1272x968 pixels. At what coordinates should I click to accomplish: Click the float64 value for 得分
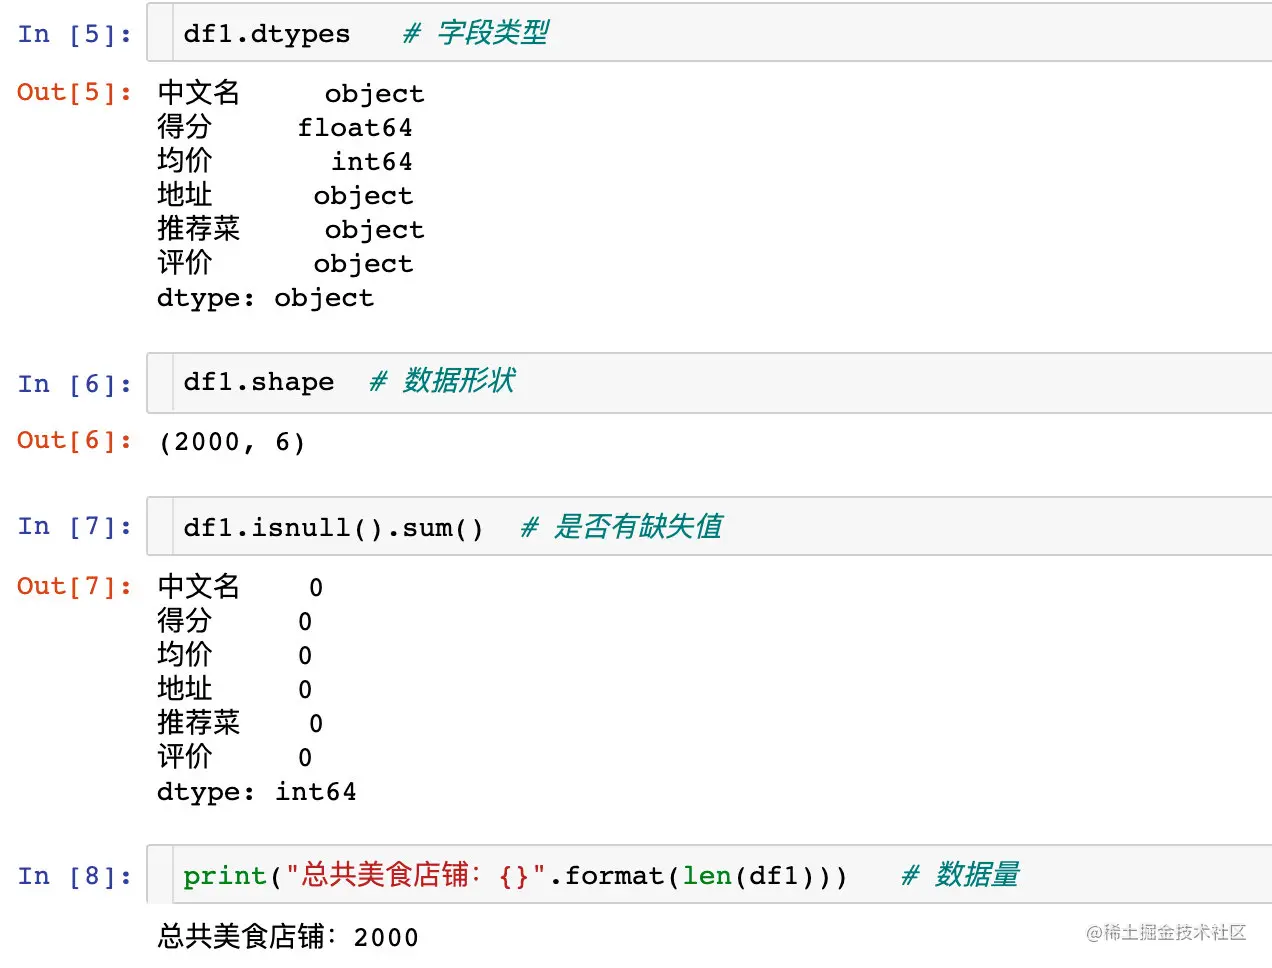[x=355, y=128]
